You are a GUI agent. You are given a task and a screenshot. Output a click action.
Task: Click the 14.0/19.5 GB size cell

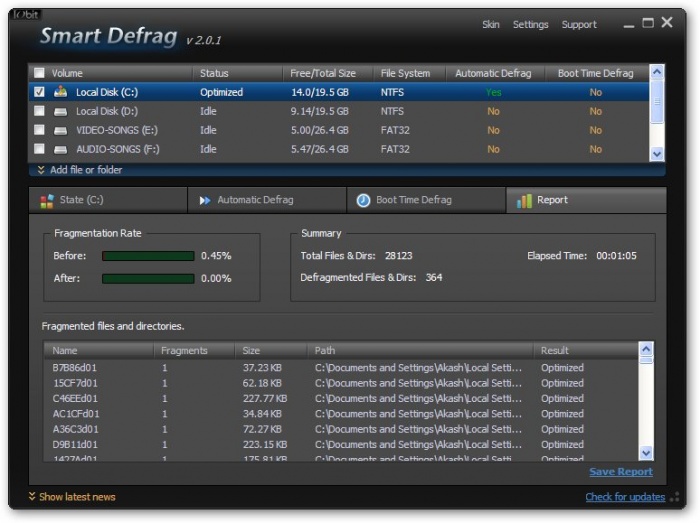click(320, 92)
